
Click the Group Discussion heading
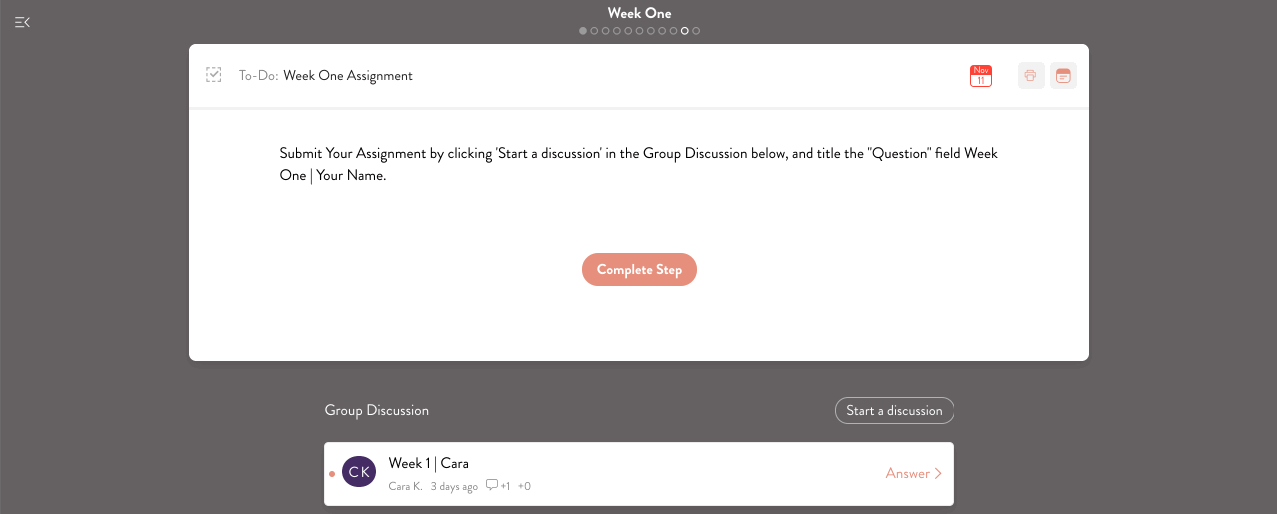(376, 411)
